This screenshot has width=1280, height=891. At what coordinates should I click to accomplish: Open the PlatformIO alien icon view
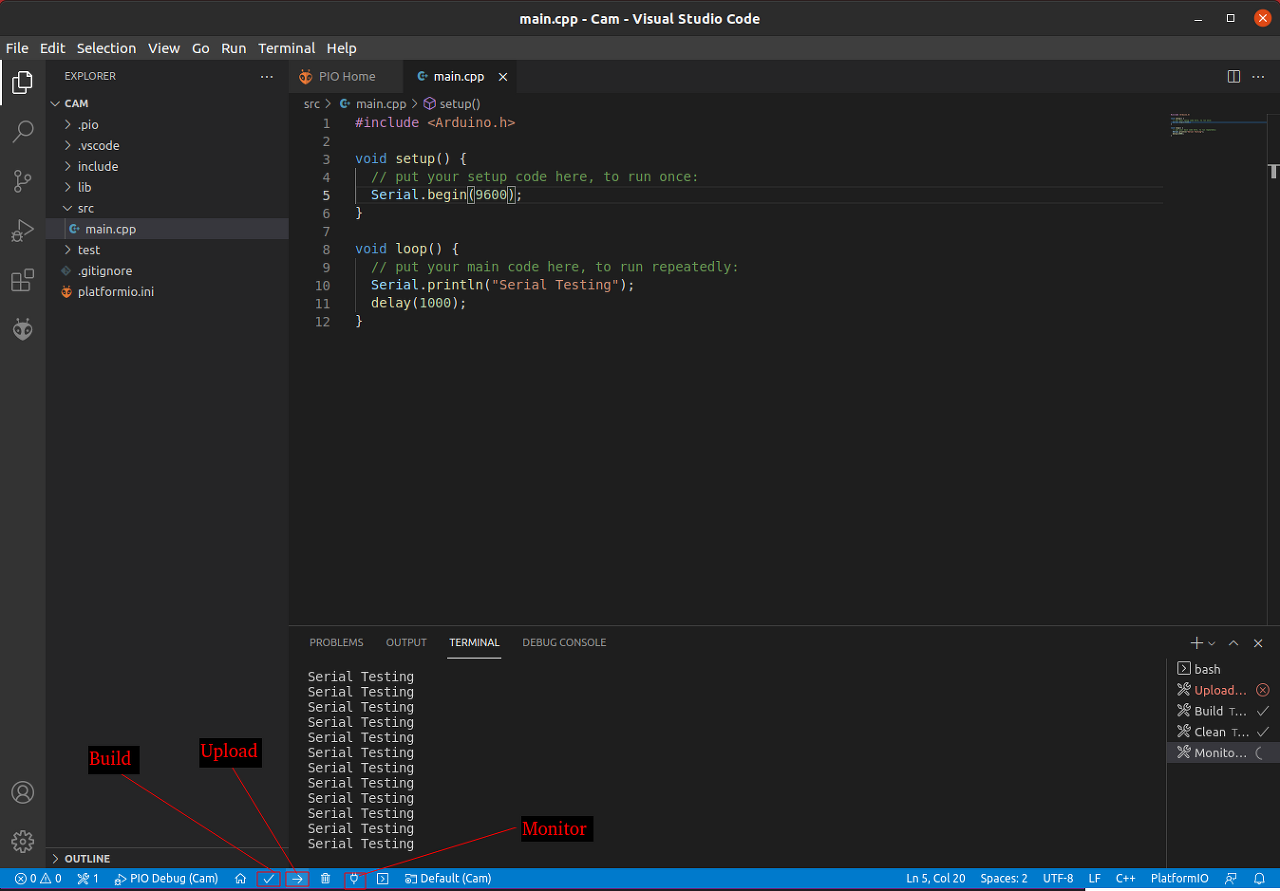[22, 329]
